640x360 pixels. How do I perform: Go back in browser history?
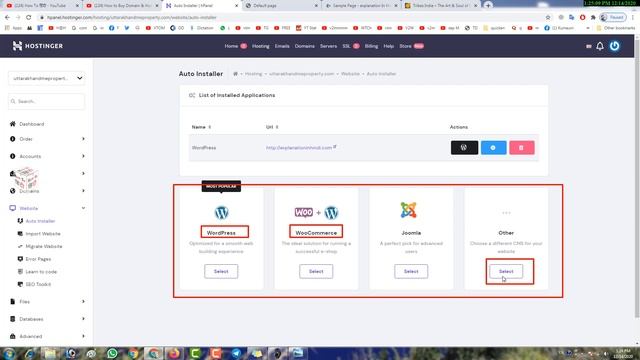(x=7, y=17)
